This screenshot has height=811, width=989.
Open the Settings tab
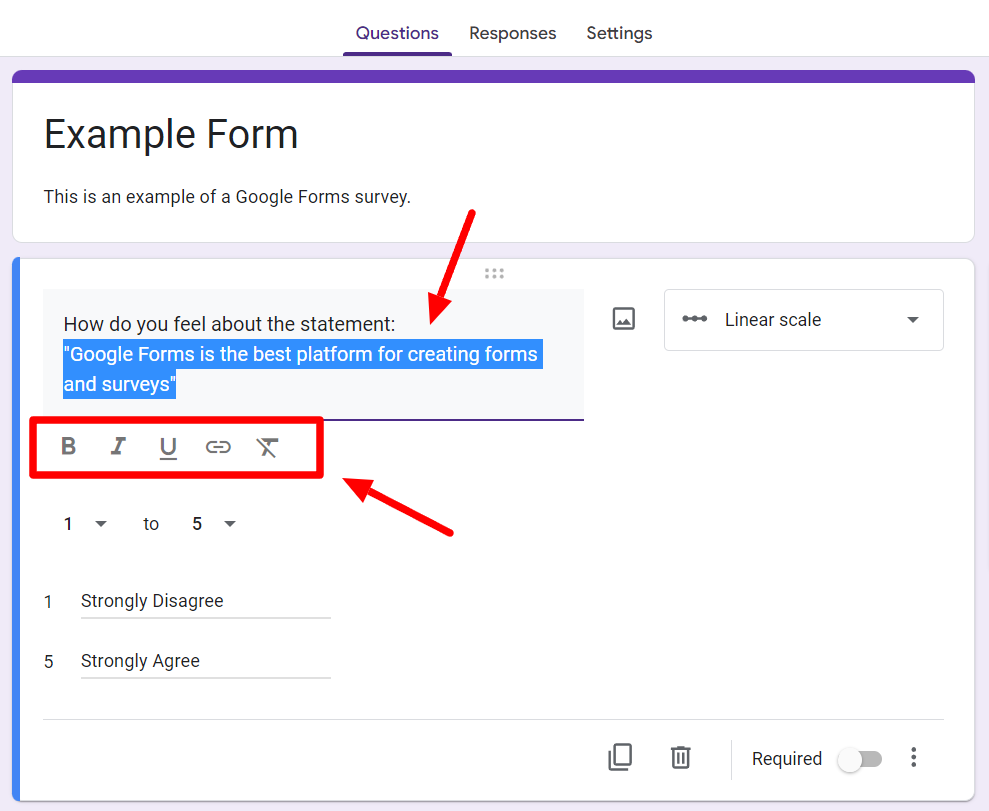point(619,33)
